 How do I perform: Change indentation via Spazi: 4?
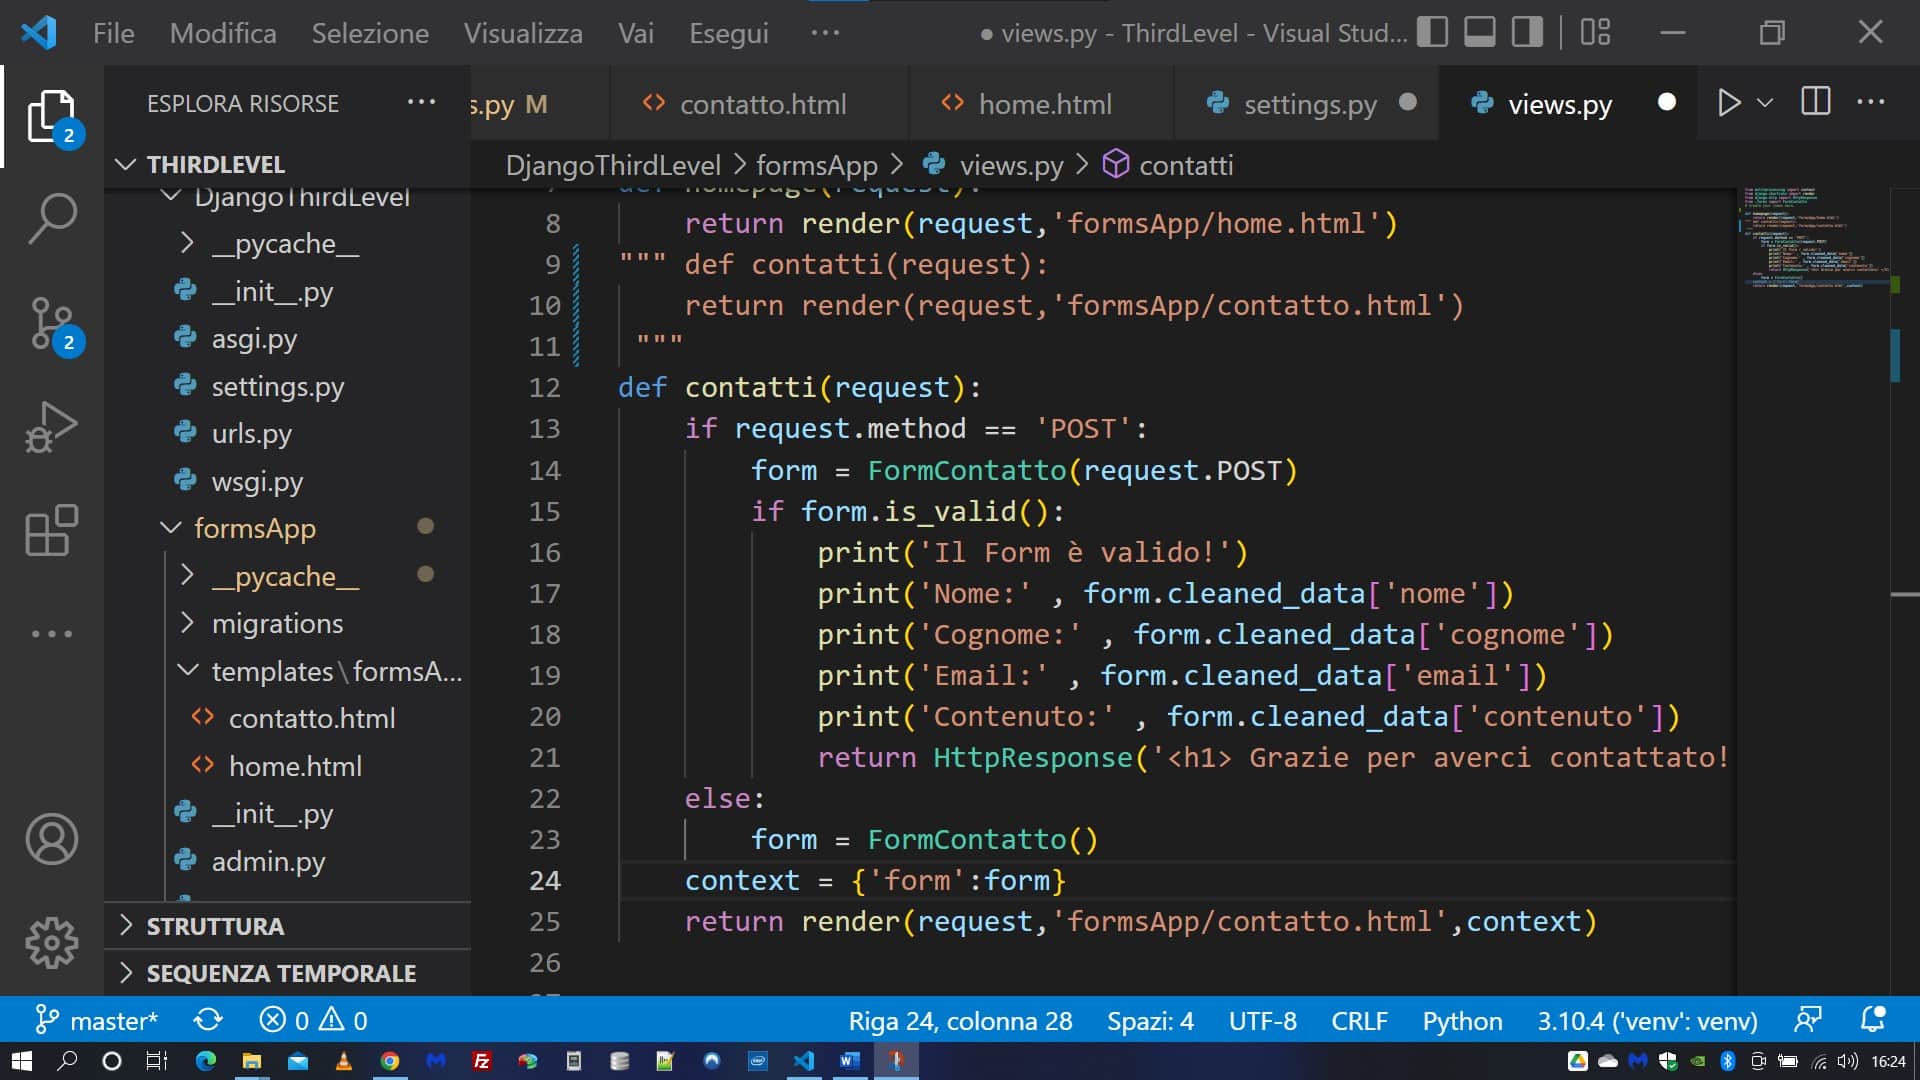(x=1150, y=1021)
